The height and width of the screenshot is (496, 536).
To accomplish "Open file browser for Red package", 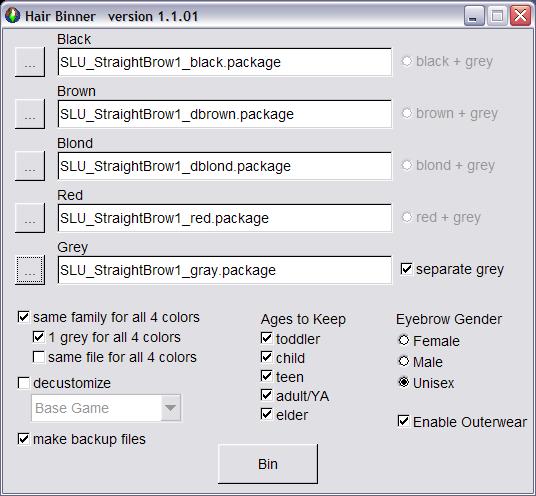I will pyautogui.click(x=30, y=218).
